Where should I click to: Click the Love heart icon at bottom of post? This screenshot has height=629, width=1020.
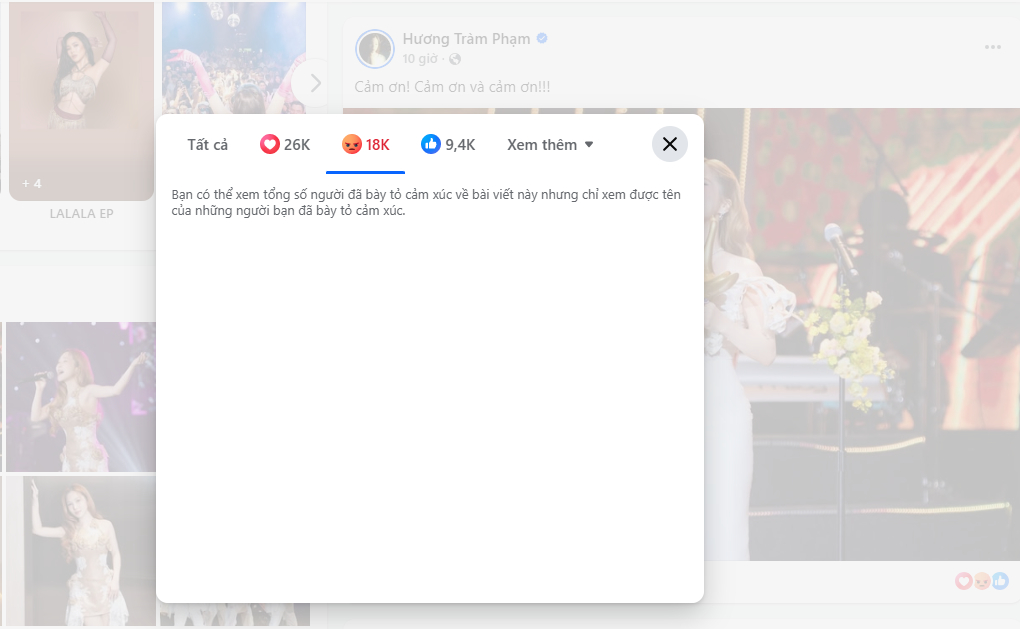962,578
